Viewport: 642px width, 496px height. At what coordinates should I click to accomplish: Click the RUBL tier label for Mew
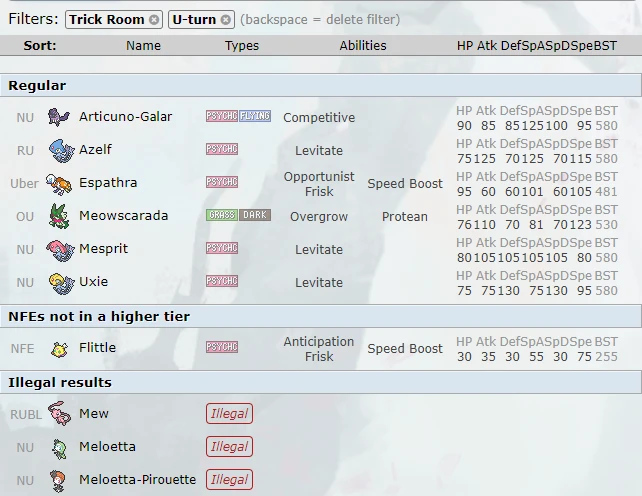26,415
